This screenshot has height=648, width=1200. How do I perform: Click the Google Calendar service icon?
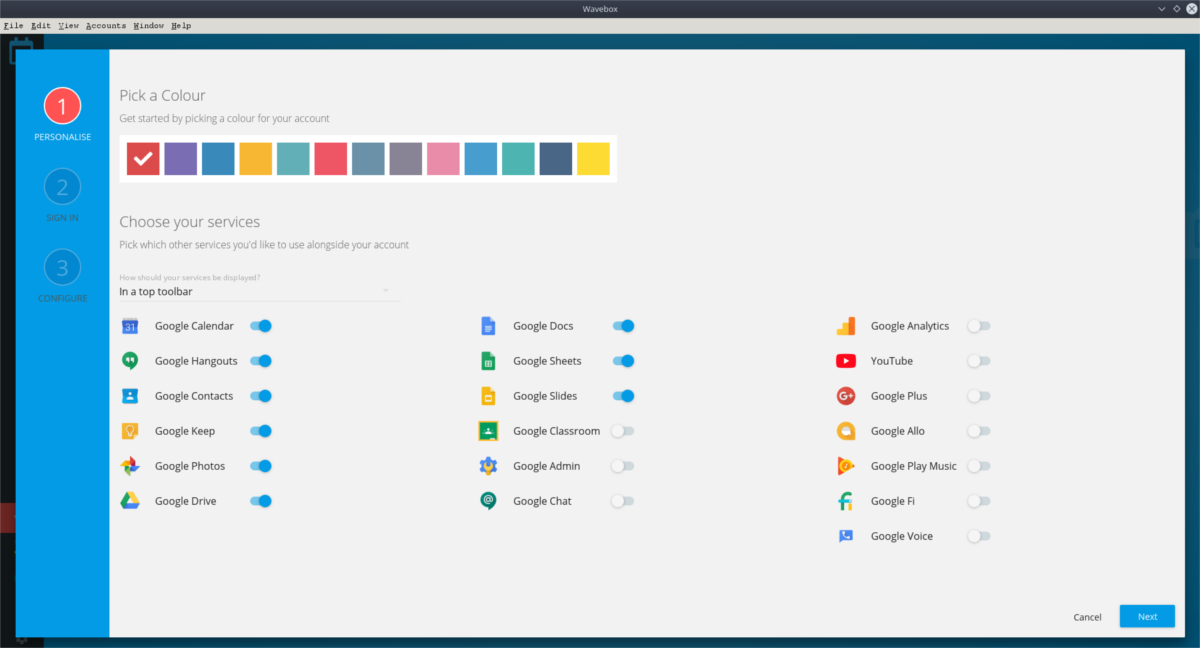tap(131, 325)
